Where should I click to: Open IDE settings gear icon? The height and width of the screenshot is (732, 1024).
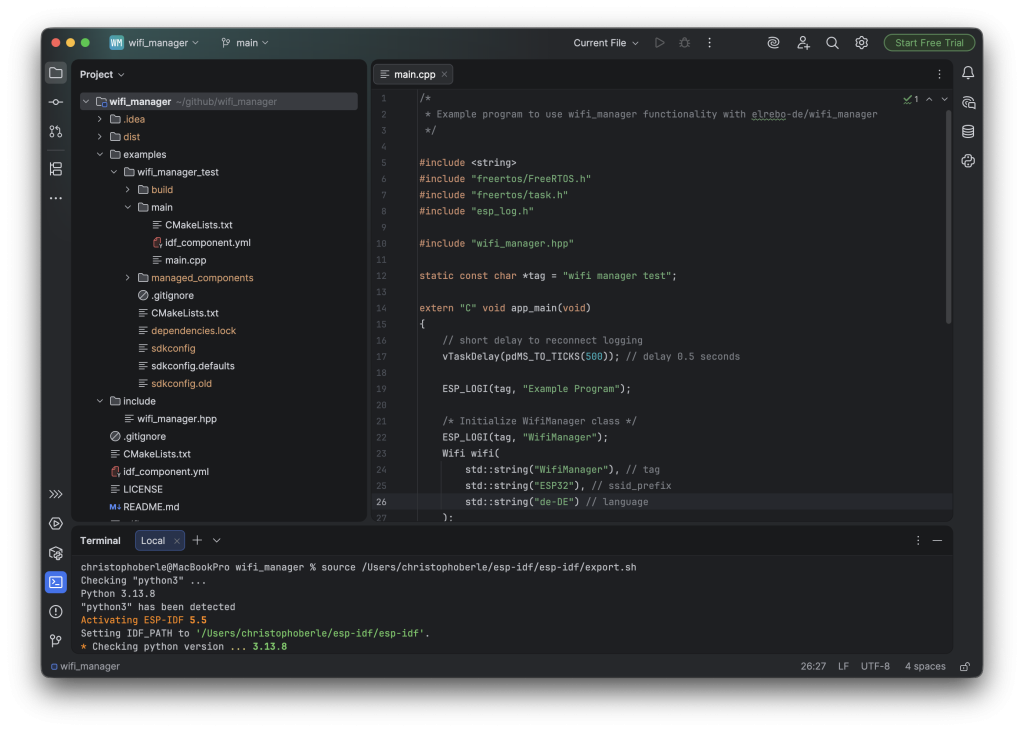(861, 43)
